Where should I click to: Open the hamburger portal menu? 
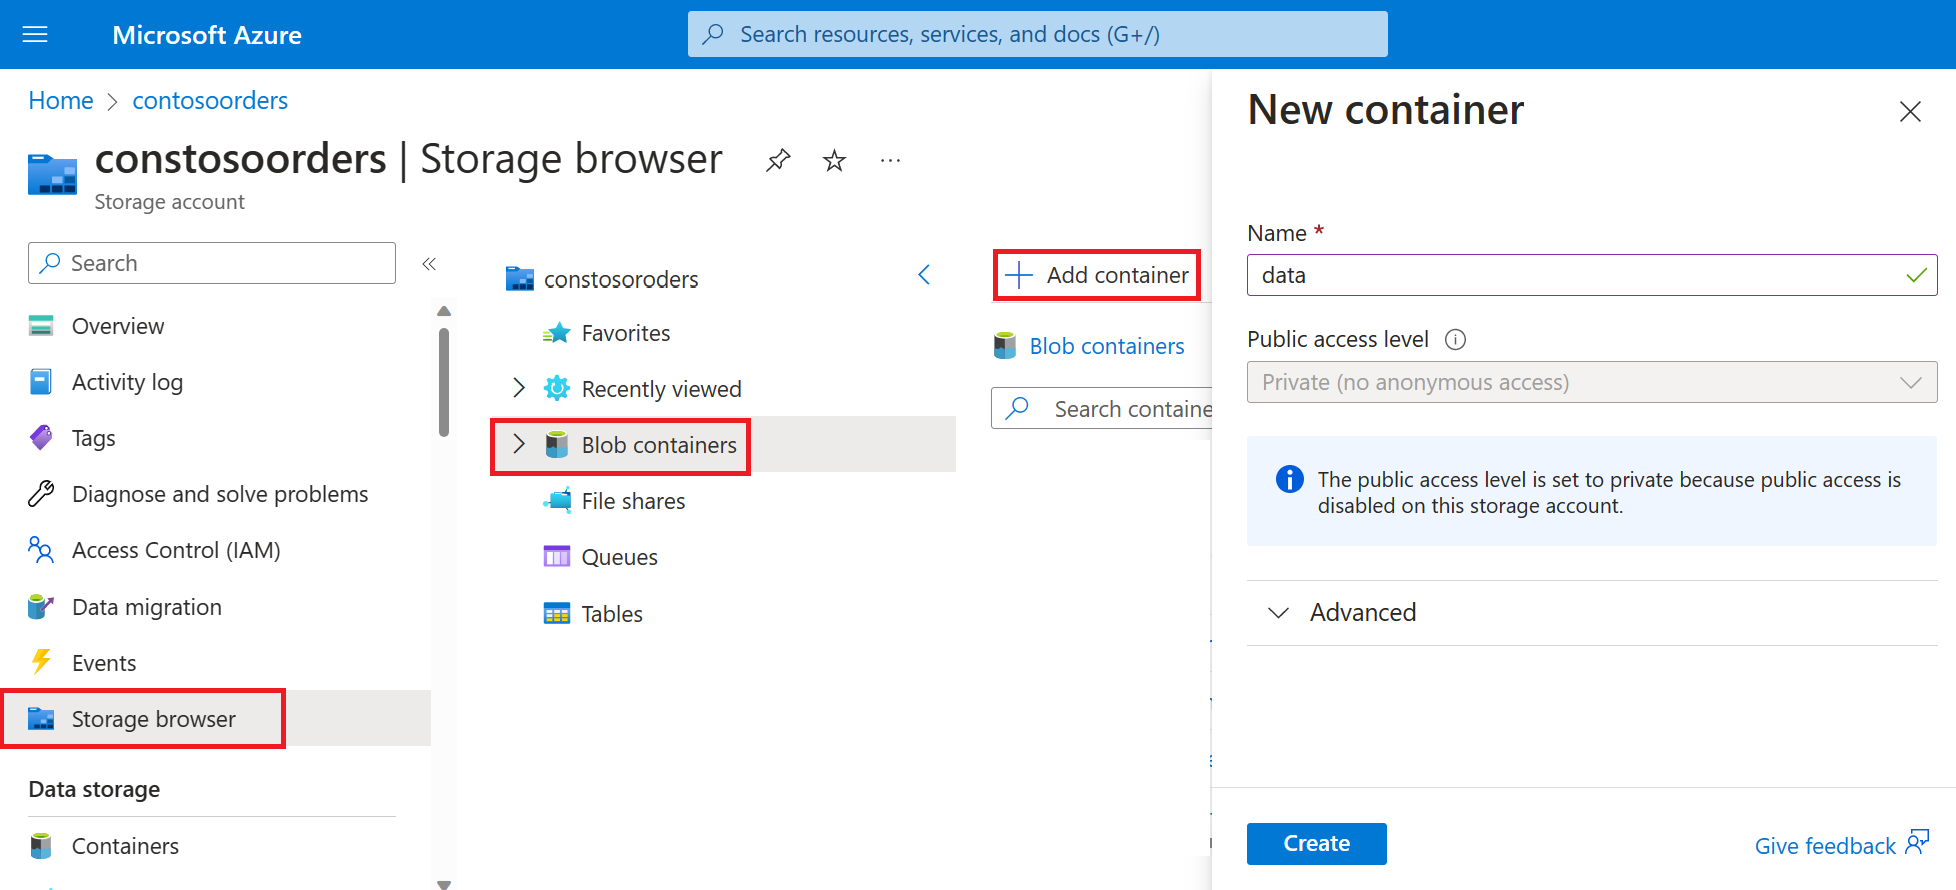point(35,35)
